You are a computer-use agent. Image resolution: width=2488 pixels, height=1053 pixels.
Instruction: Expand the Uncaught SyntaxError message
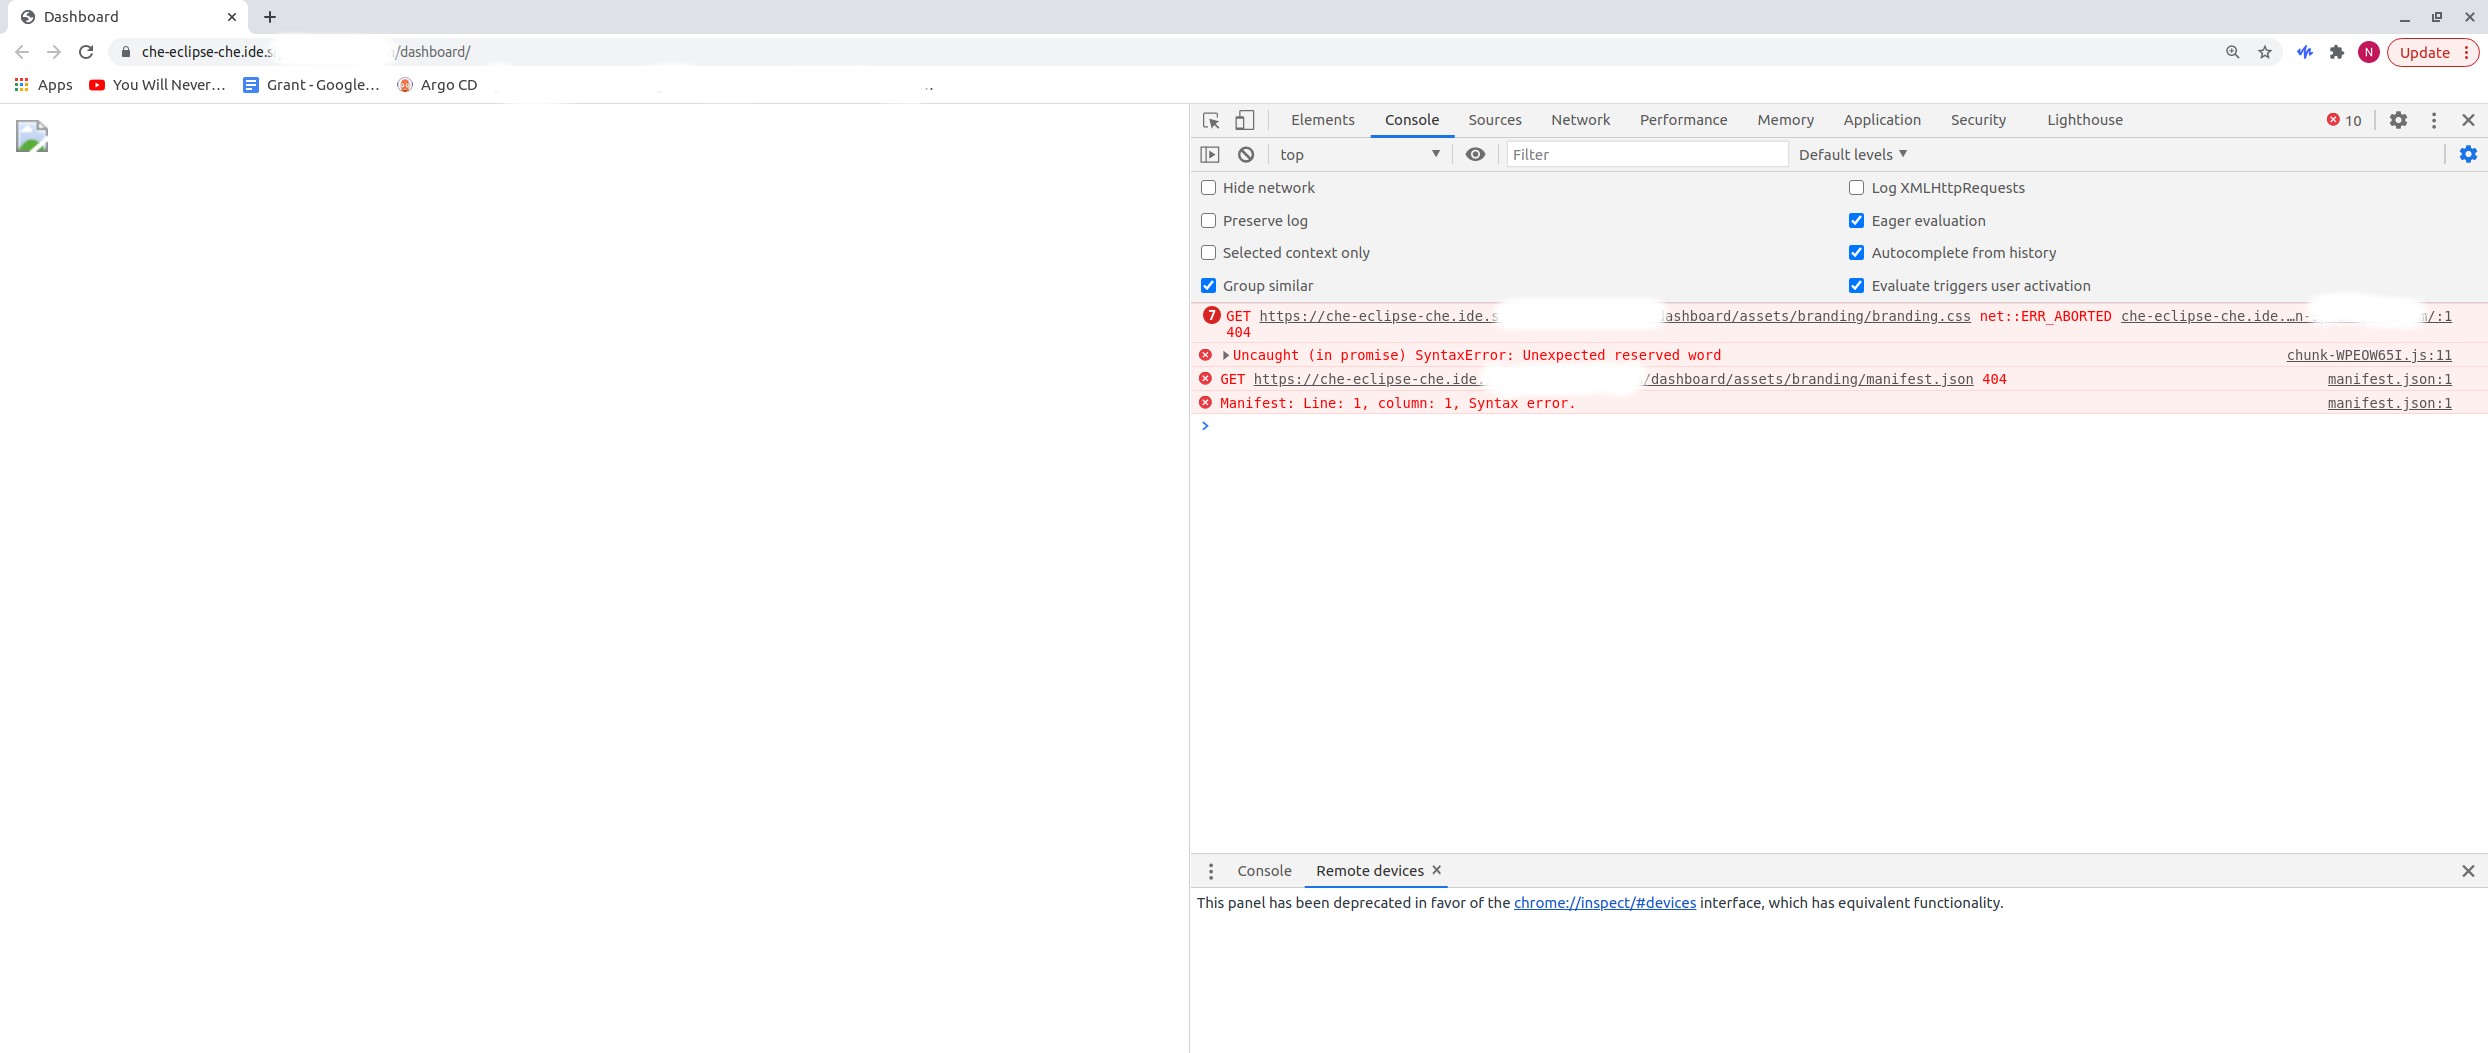(1224, 355)
